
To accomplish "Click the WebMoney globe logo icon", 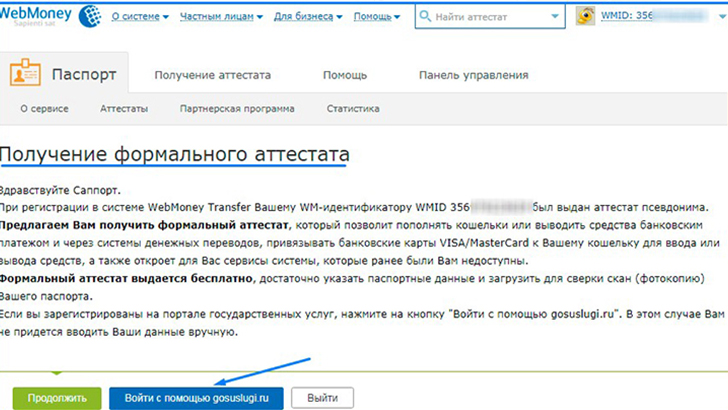I will tap(90, 16).
